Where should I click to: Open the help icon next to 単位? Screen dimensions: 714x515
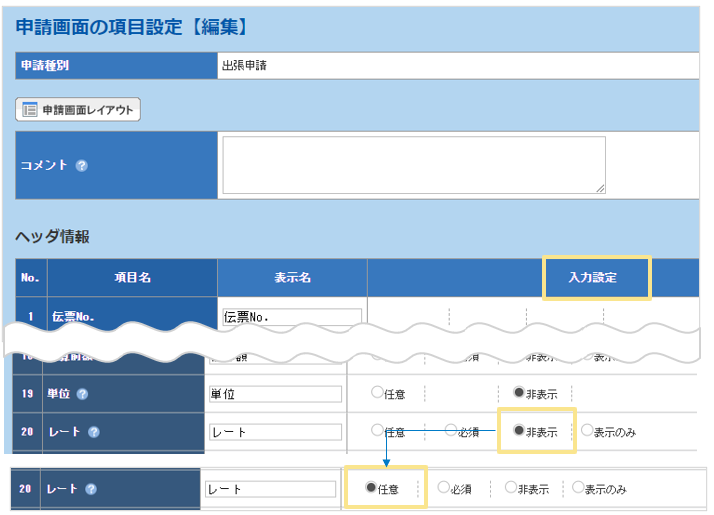(81, 394)
